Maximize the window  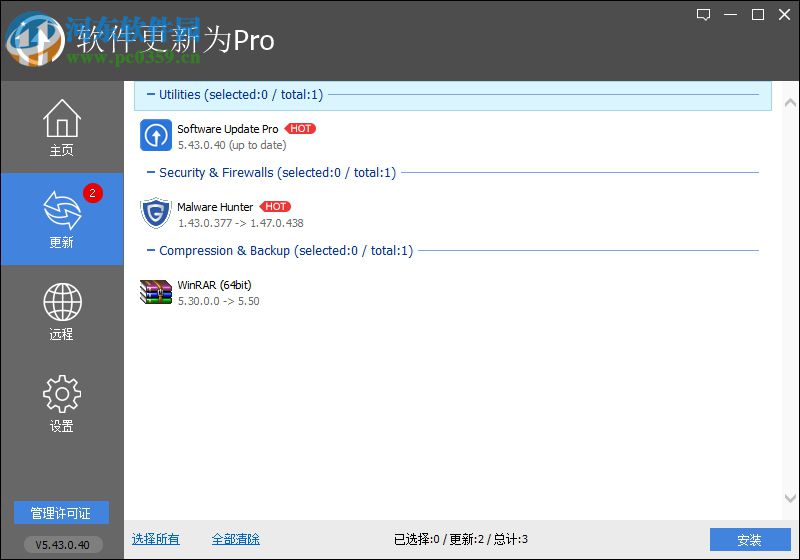[758, 15]
